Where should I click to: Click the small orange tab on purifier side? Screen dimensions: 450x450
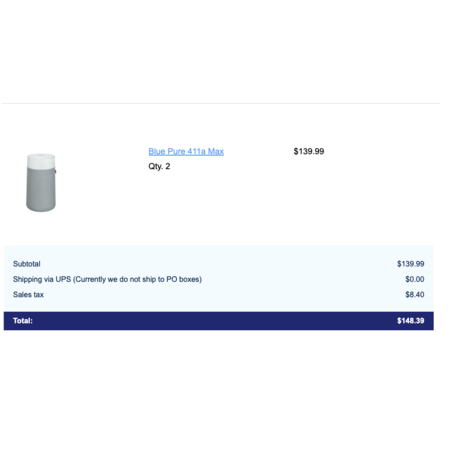click(x=55, y=171)
